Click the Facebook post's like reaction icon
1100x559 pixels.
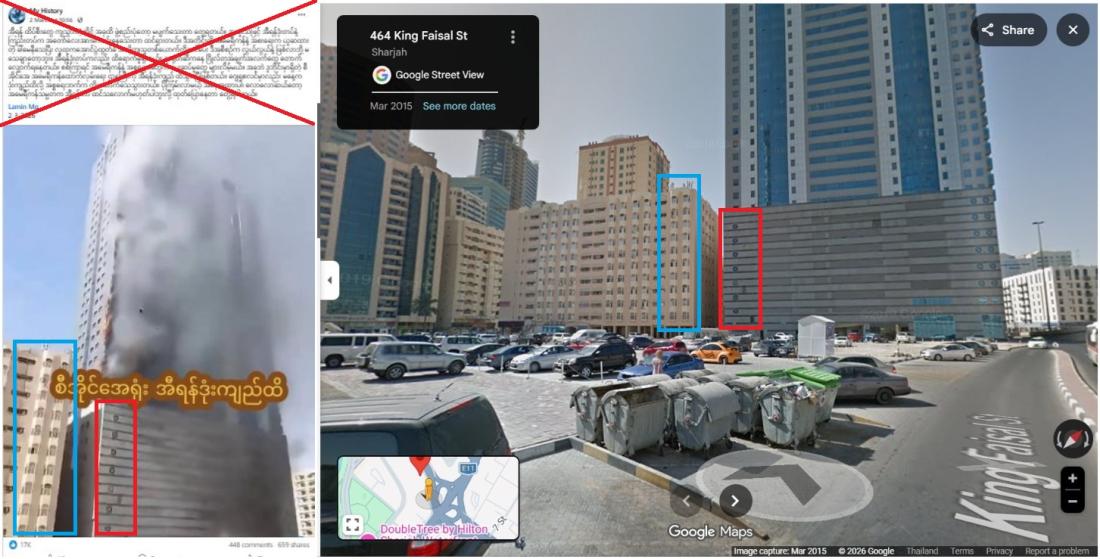(x=12, y=545)
